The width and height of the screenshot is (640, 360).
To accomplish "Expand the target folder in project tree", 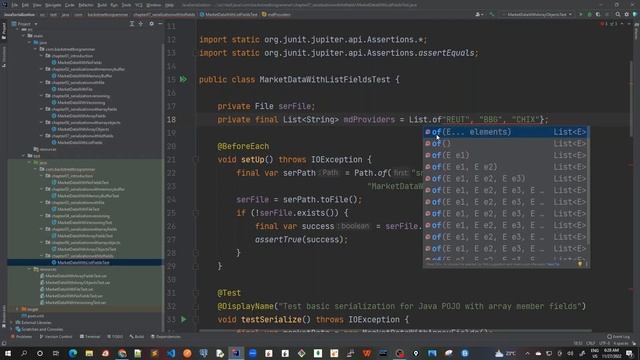I will 18,309.
